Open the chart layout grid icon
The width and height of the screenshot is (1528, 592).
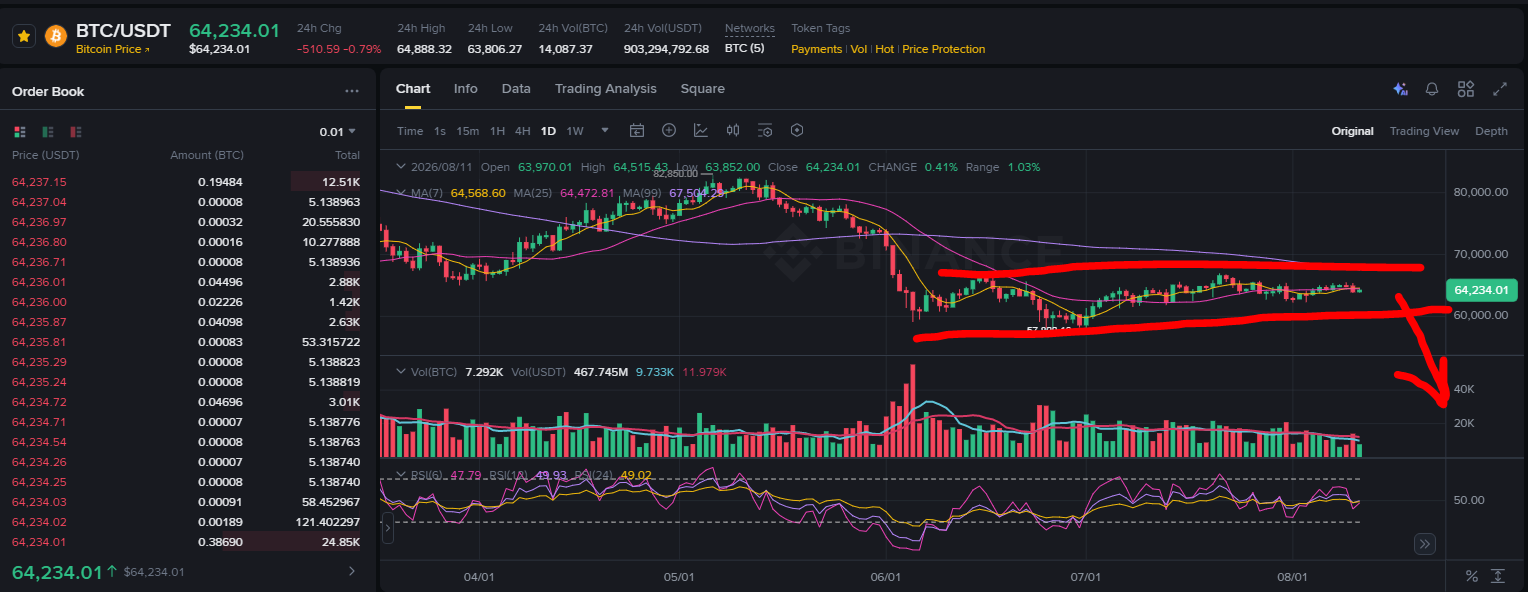(1466, 89)
